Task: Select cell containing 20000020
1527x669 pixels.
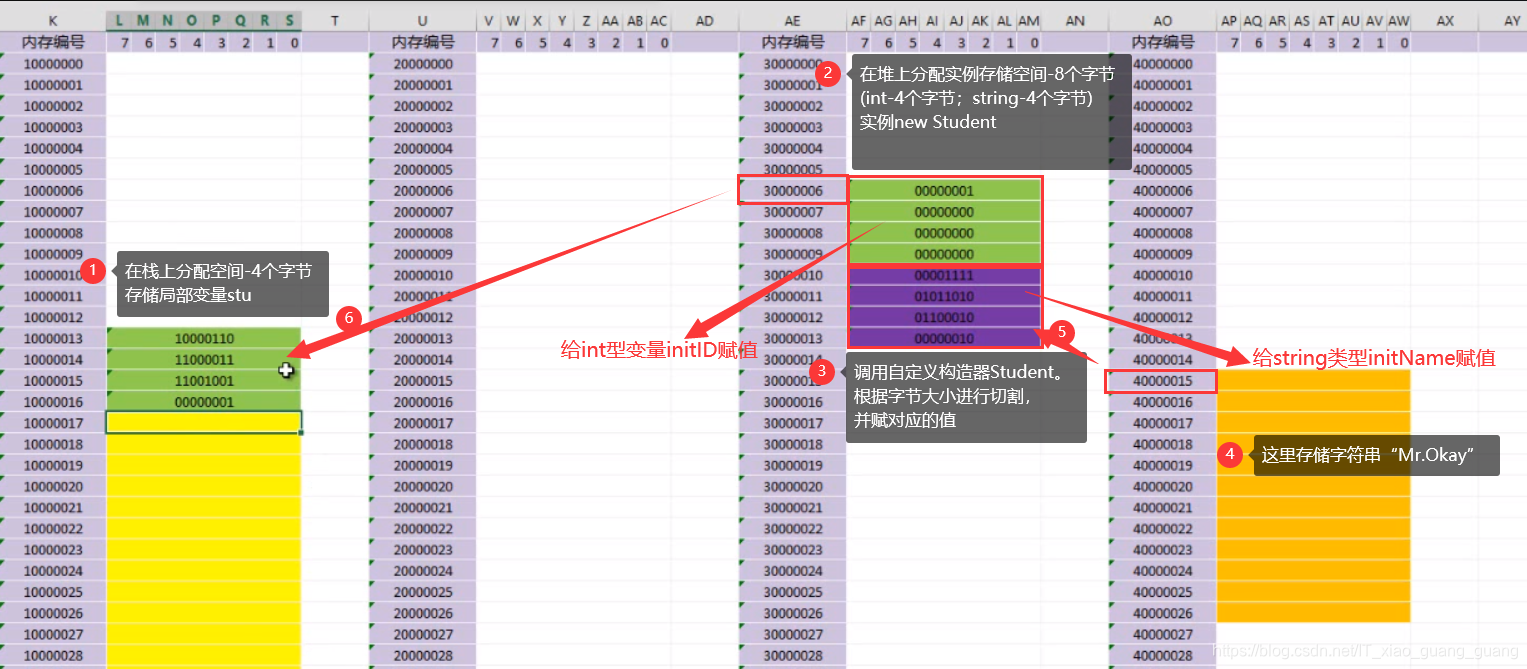Action: pos(422,486)
